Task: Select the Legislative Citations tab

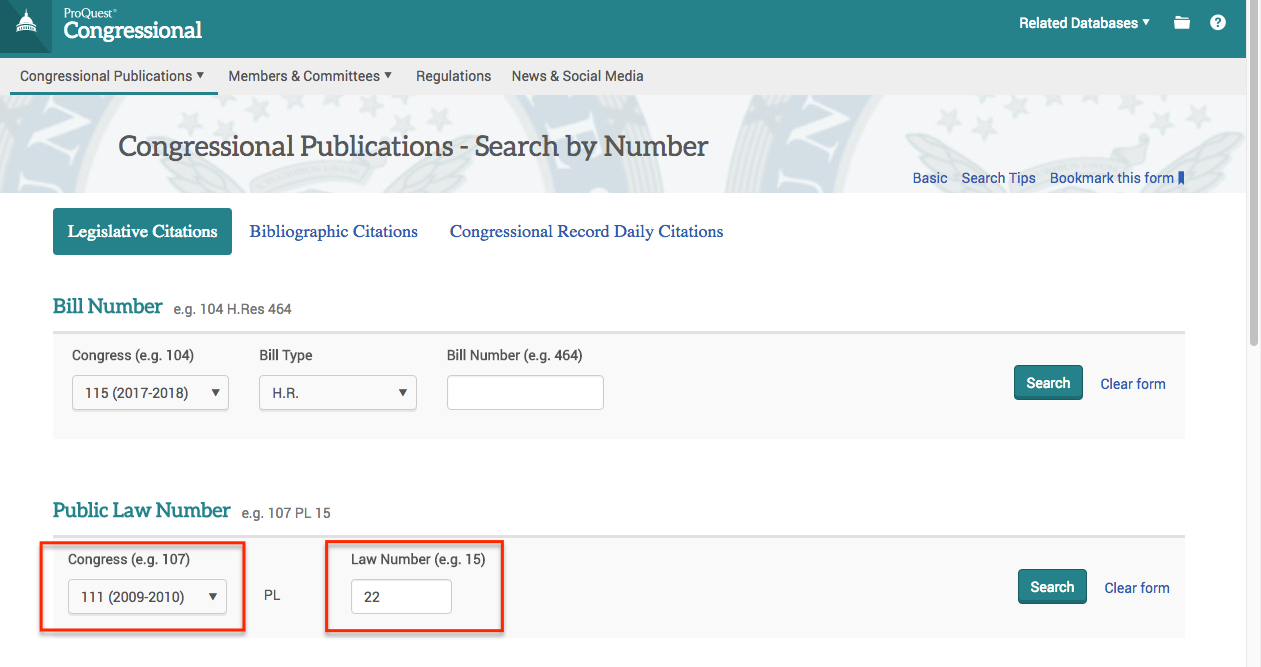Action: pos(142,231)
